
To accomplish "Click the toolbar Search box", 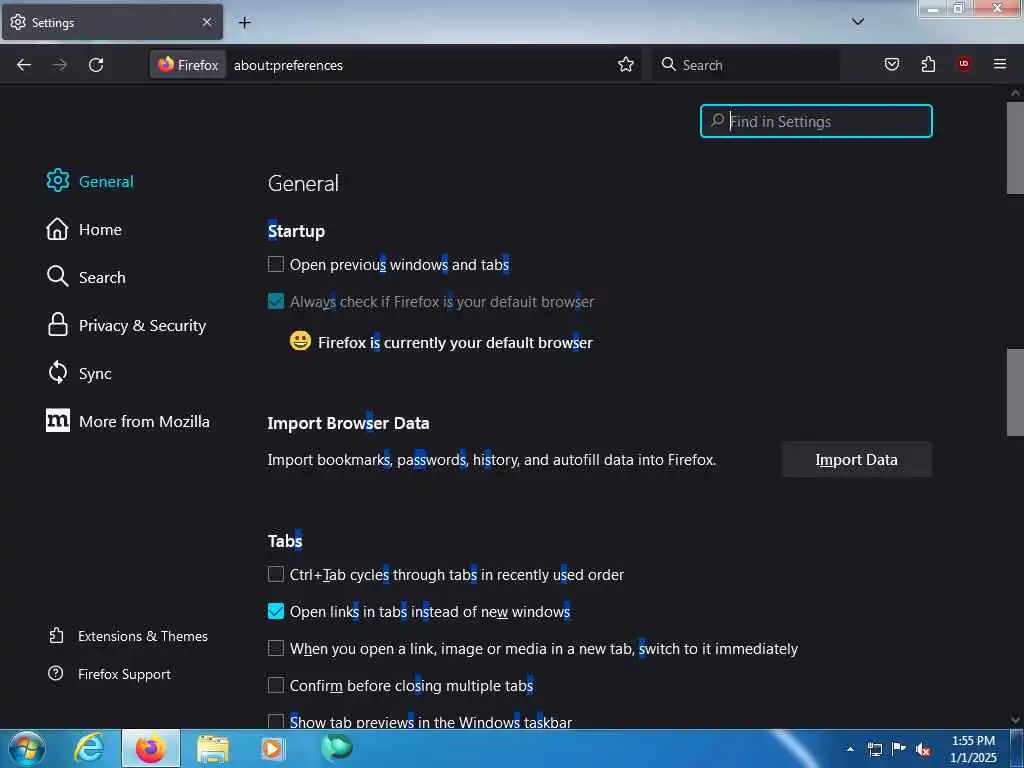I will coord(746,65).
